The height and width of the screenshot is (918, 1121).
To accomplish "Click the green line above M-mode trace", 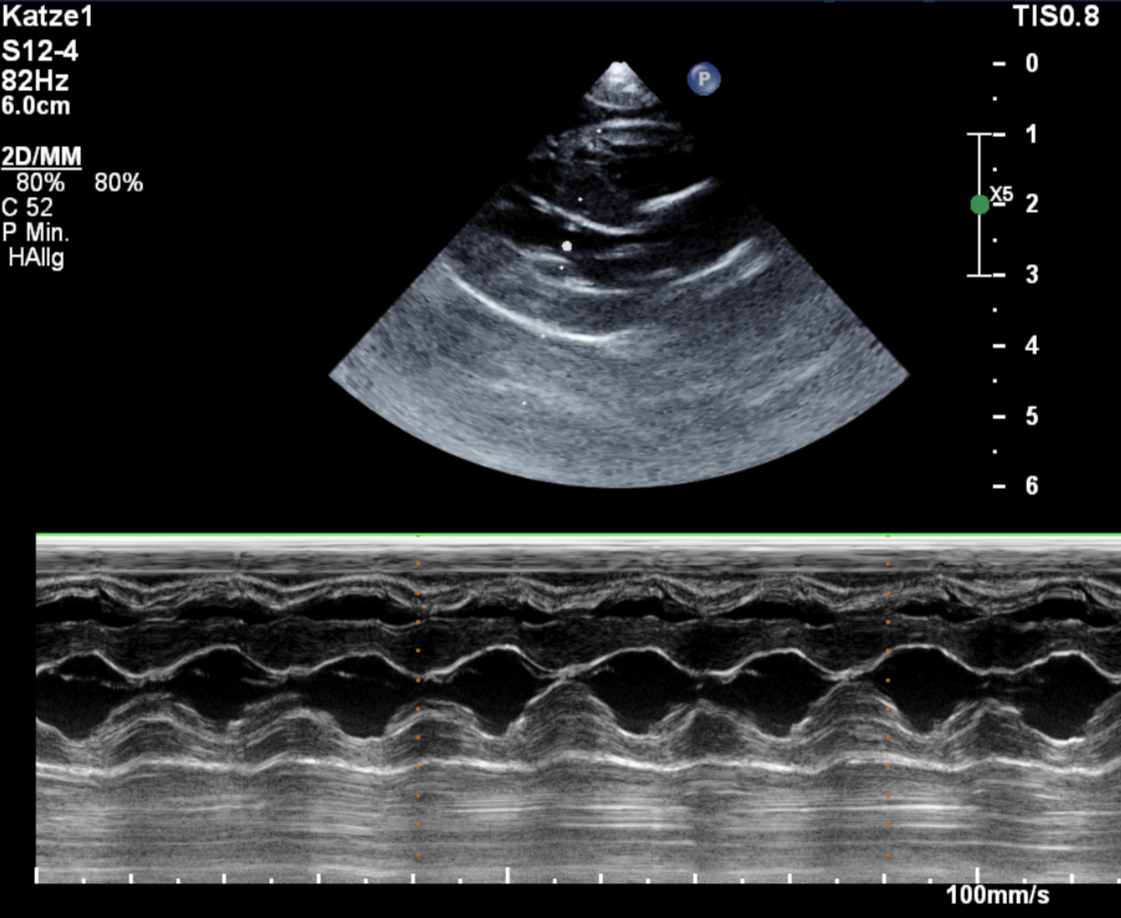I will point(578,537).
